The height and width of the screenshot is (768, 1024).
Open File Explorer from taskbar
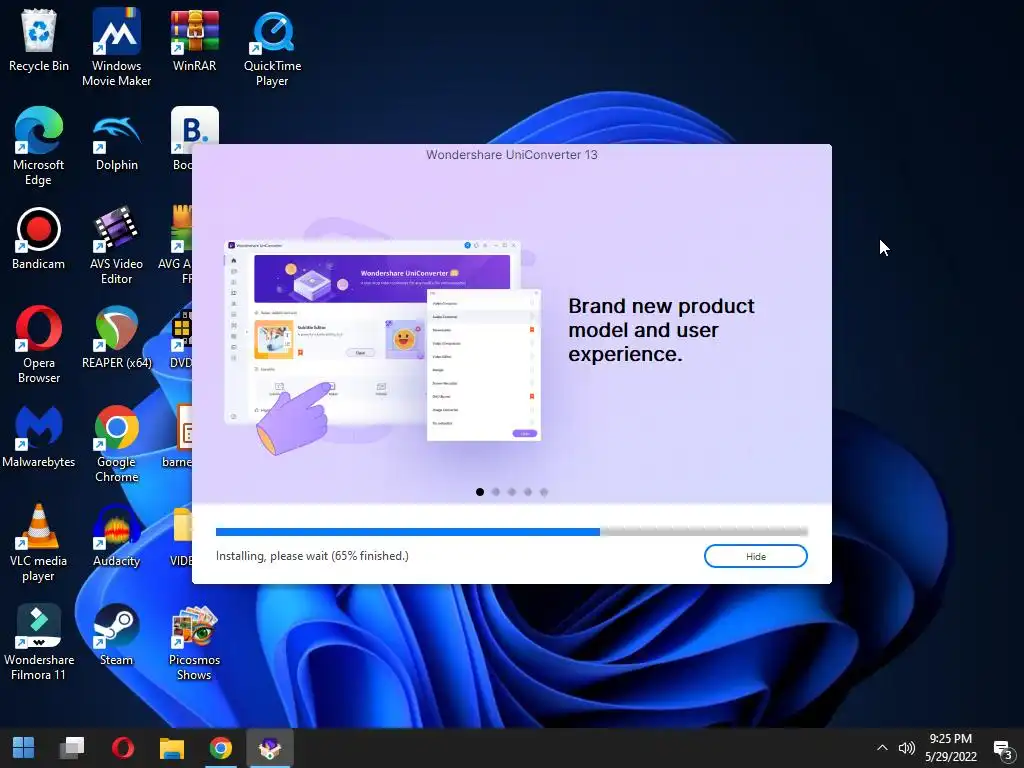click(x=172, y=748)
